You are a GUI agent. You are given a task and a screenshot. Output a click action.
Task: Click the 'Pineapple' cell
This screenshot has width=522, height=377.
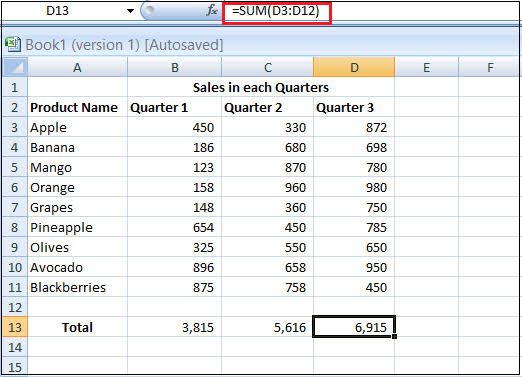pos(77,227)
